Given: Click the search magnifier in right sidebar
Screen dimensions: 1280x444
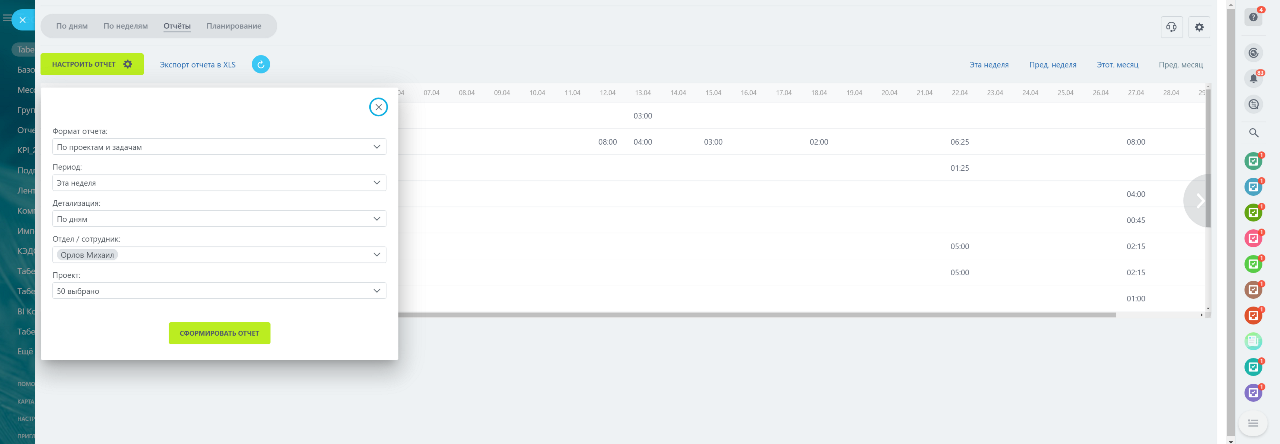Looking at the screenshot, I should click(1254, 132).
